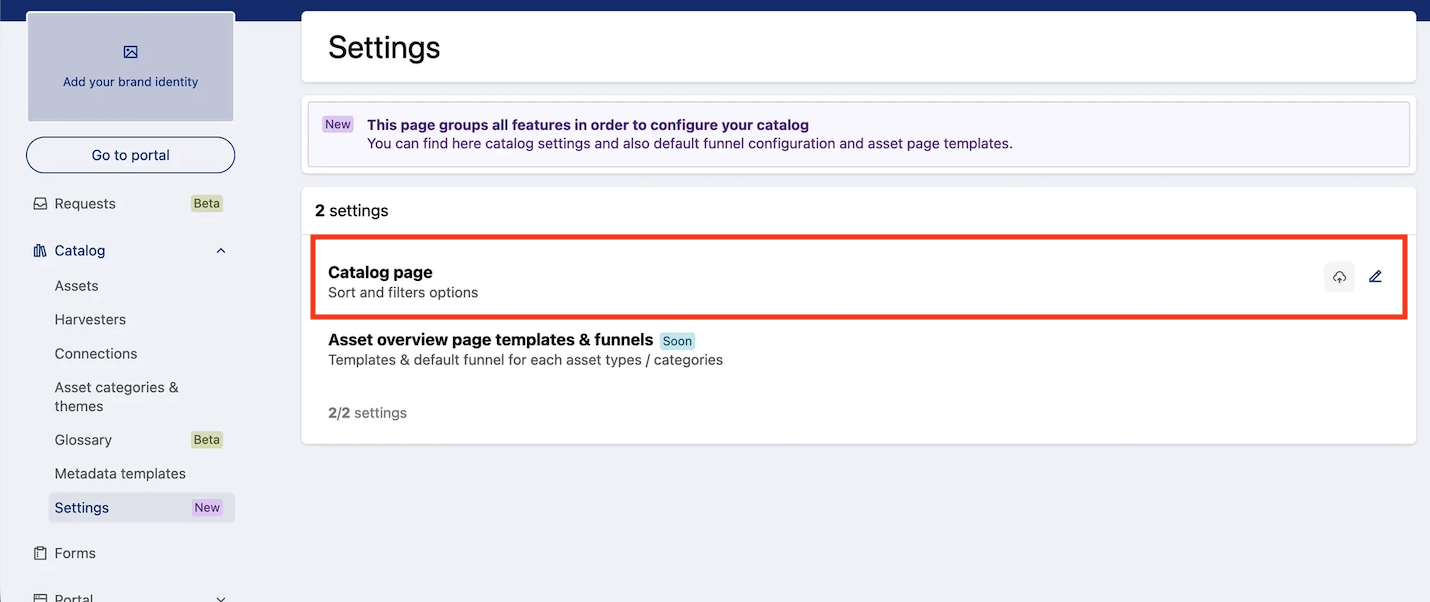Click Asset overview page templates & funnels
Image resolution: width=1430 pixels, height=602 pixels.
490,340
